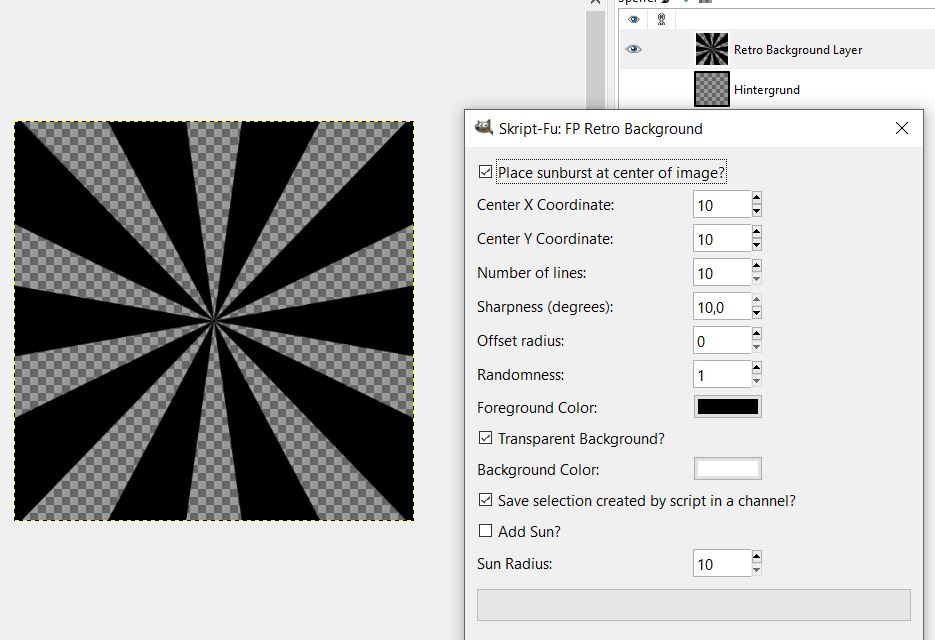Viewport: 935px width, 640px height.
Task: Uncheck Place sunburst at center of image
Action: 486,172
